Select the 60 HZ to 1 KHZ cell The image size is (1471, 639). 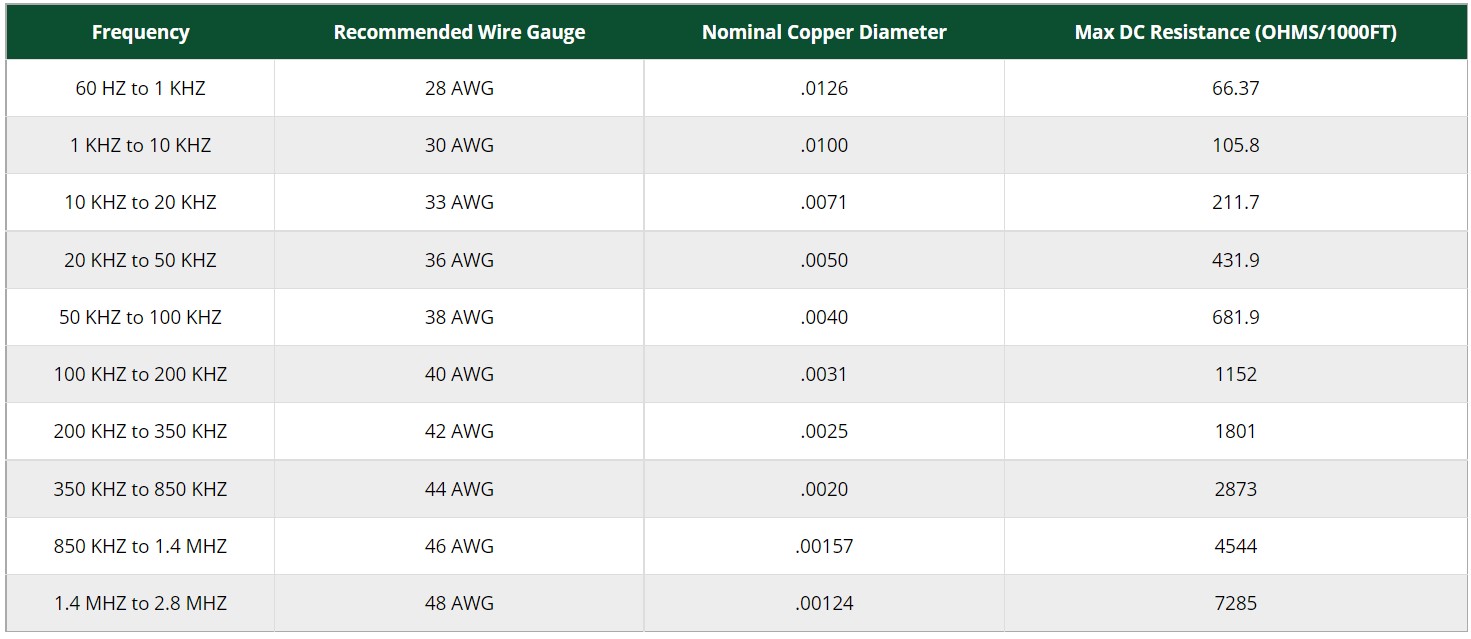coord(140,88)
